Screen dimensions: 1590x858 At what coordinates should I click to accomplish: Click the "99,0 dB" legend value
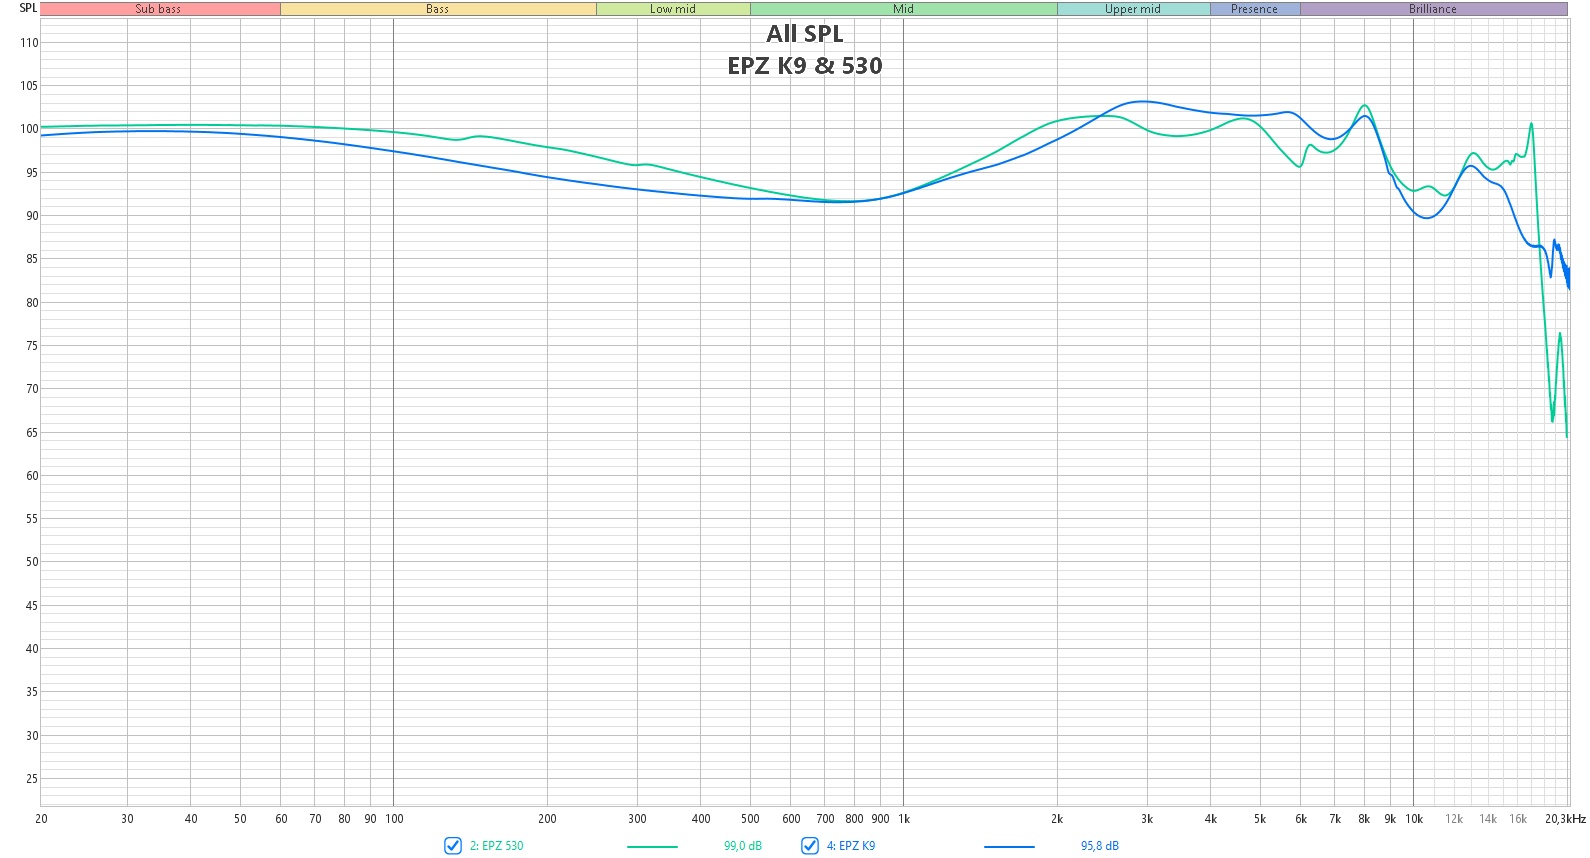(743, 846)
